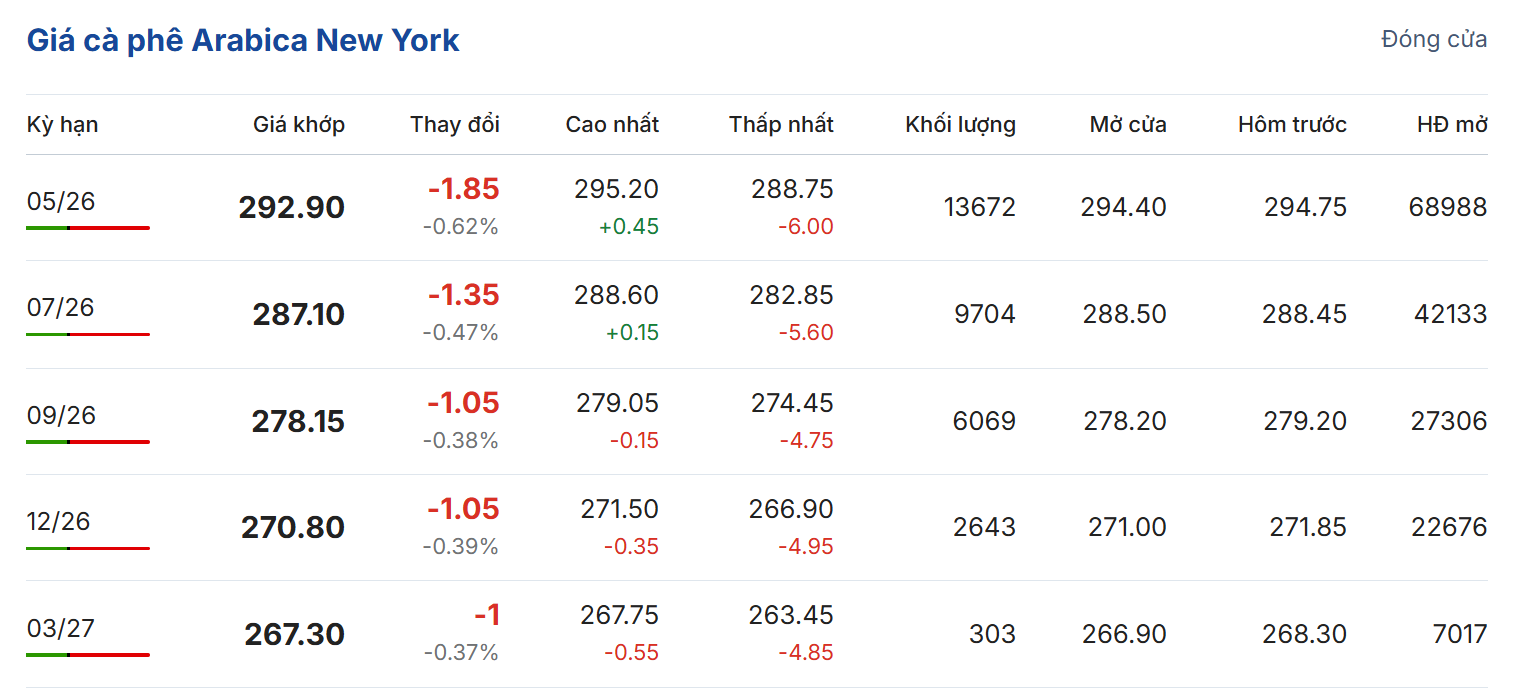The image size is (1518, 692).
Task: Select the 05/26 contract term
Action: click(x=61, y=201)
